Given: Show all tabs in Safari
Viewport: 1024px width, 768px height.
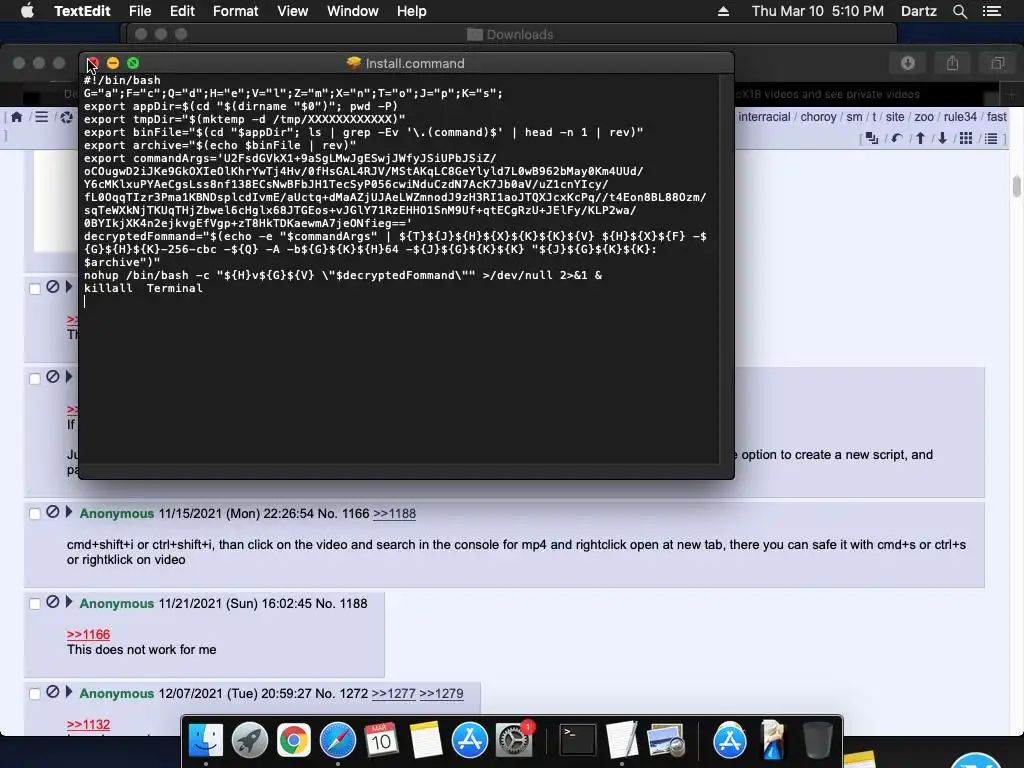Looking at the screenshot, I should point(997,63).
